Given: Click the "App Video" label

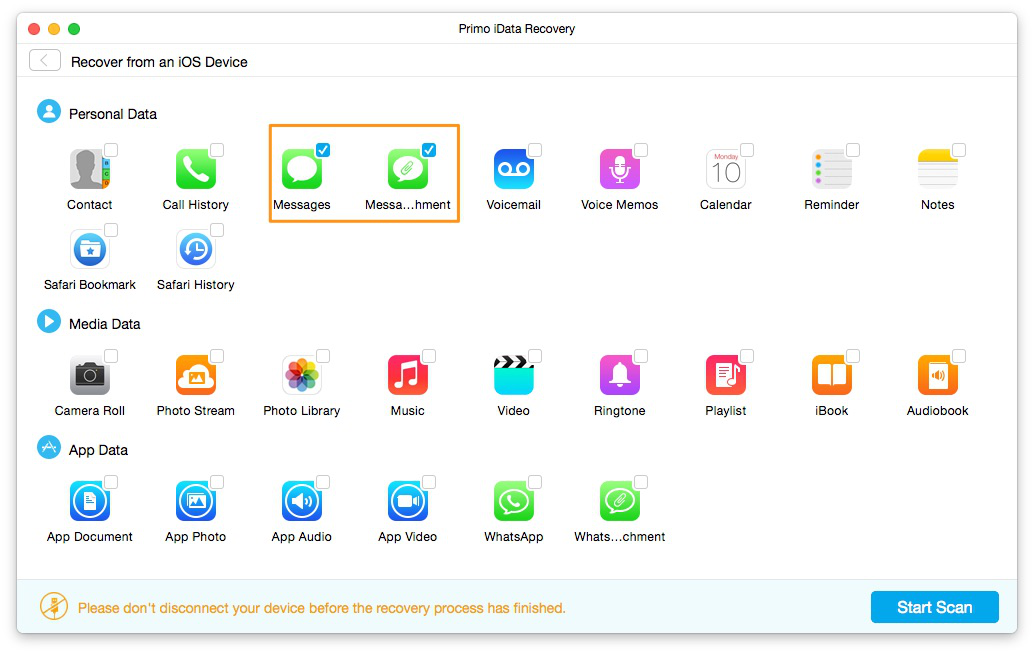Looking at the screenshot, I should tap(408, 537).
